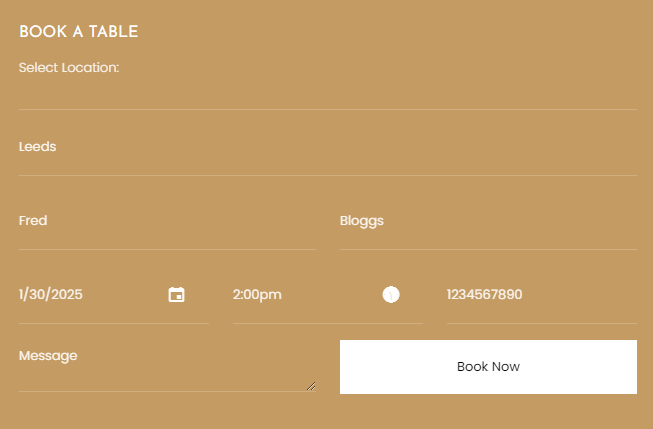
Task: Click the Message placeholder text
Action: (48, 356)
